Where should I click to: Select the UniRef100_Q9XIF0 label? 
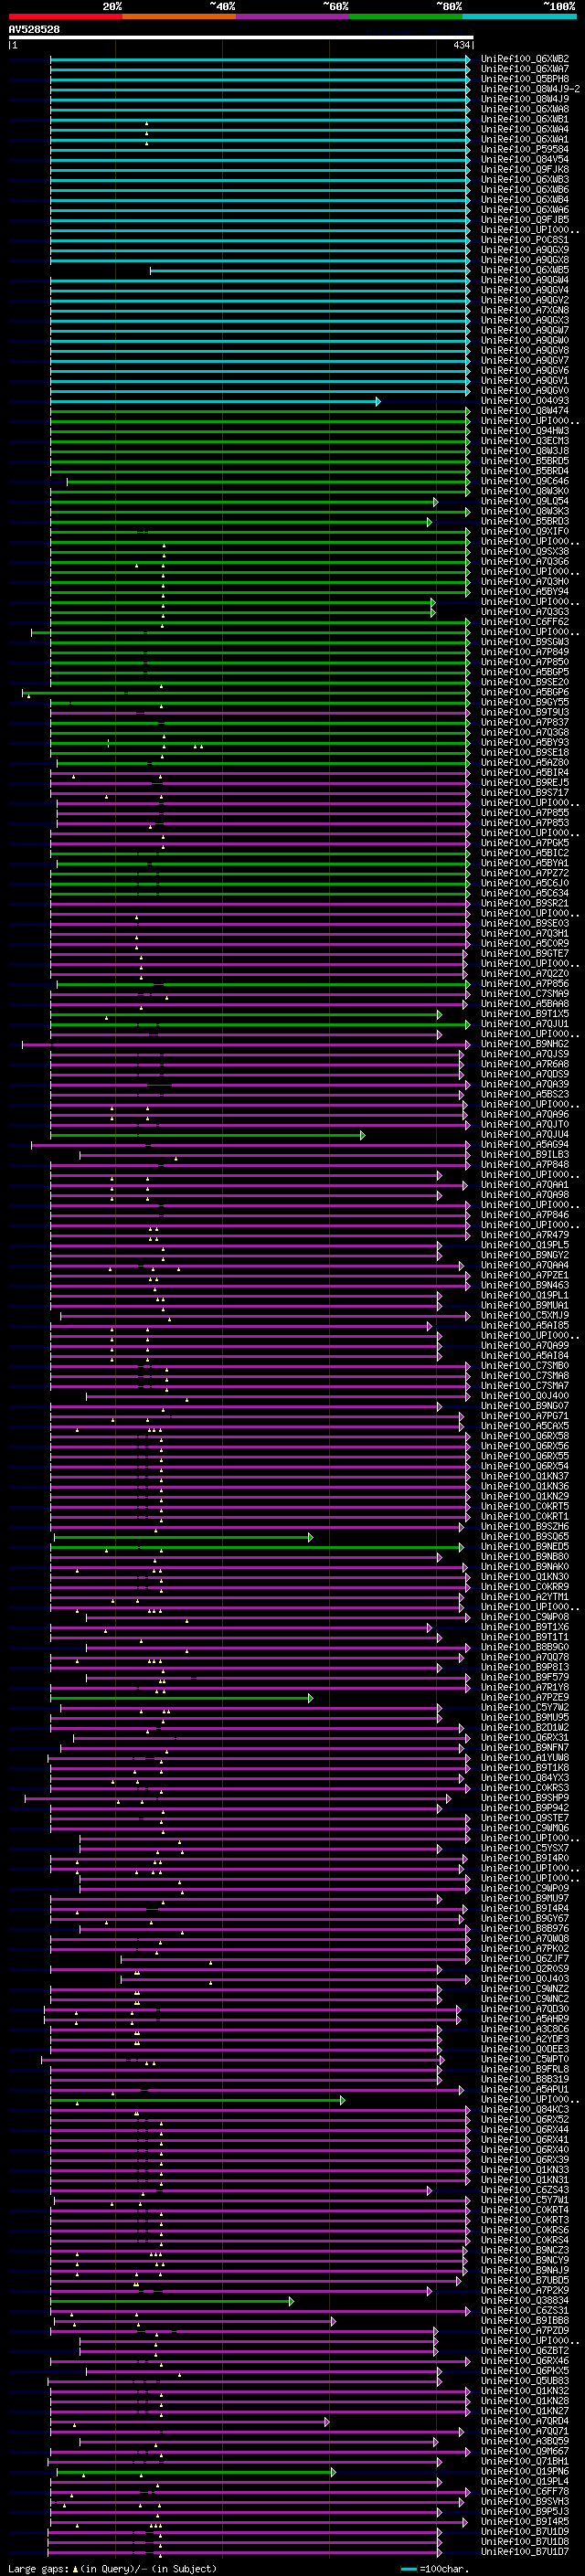[525, 531]
